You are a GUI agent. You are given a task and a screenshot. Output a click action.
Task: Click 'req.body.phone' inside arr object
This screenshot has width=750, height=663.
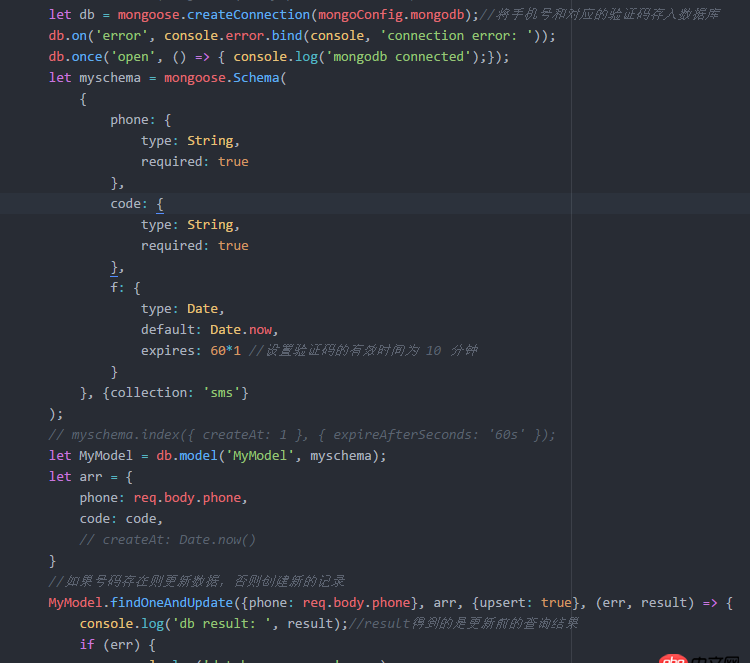tap(188, 498)
